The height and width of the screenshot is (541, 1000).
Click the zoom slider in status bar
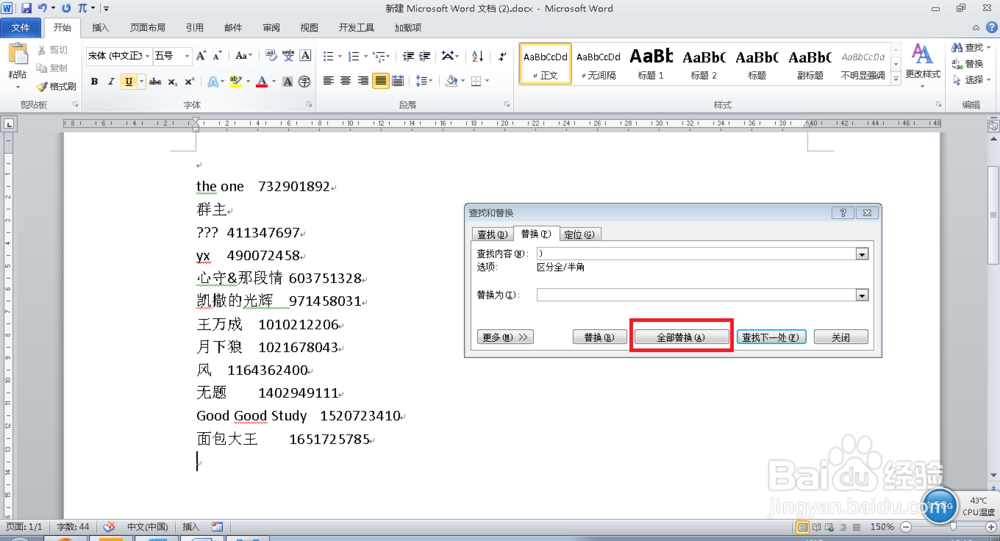pyautogui.click(x=953, y=527)
